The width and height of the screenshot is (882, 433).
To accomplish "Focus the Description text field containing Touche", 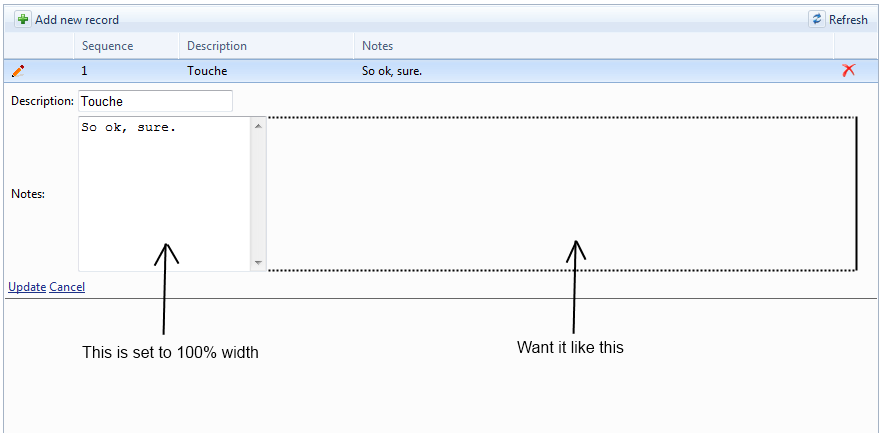I will click(155, 101).
